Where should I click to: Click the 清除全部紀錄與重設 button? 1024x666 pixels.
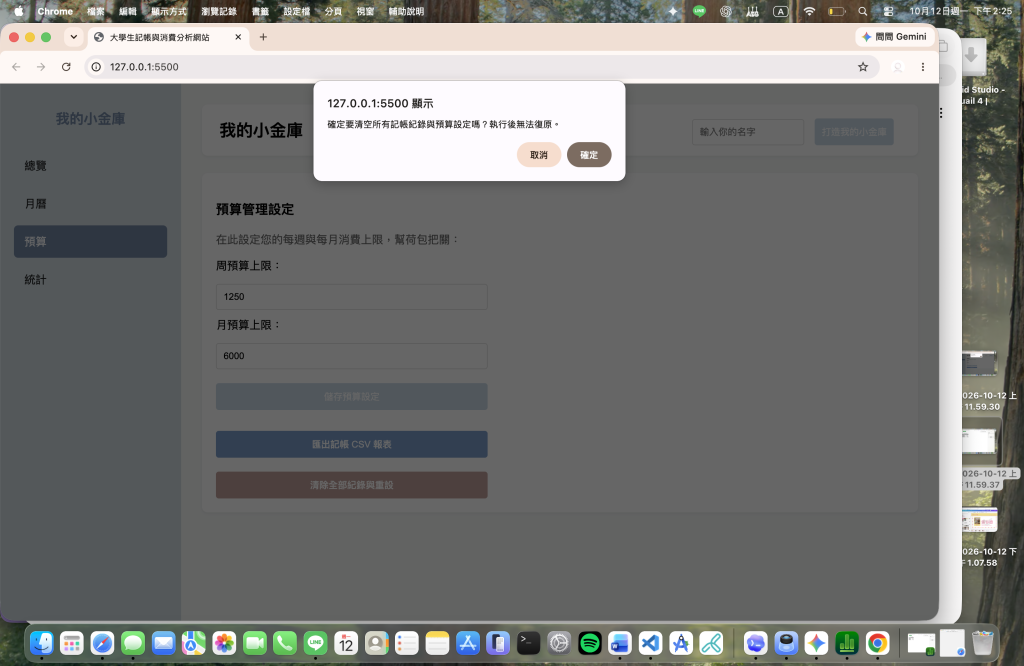(x=351, y=485)
